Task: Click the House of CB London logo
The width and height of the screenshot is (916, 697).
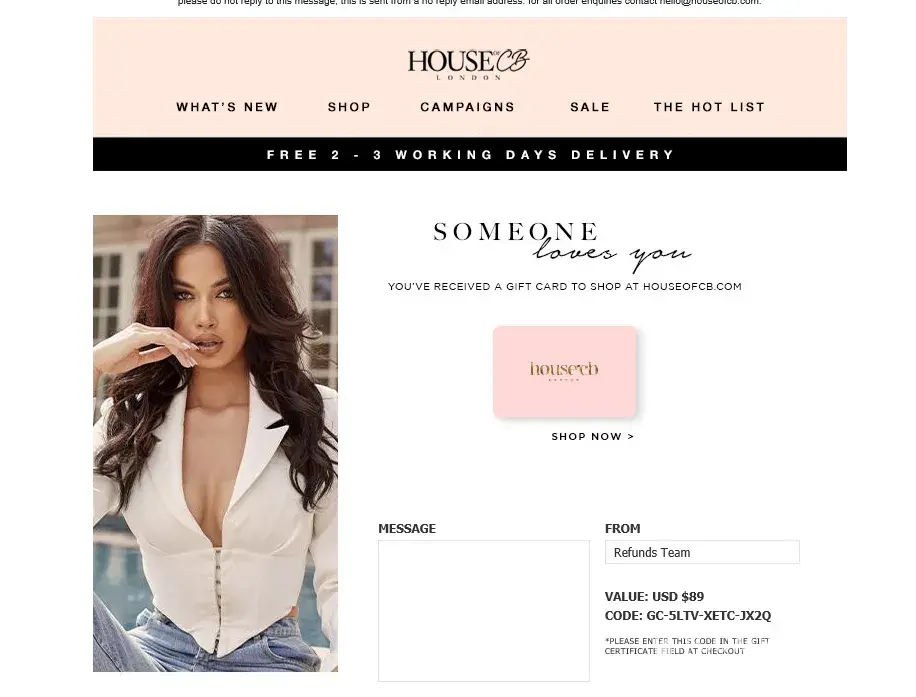Action: click(x=469, y=64)
